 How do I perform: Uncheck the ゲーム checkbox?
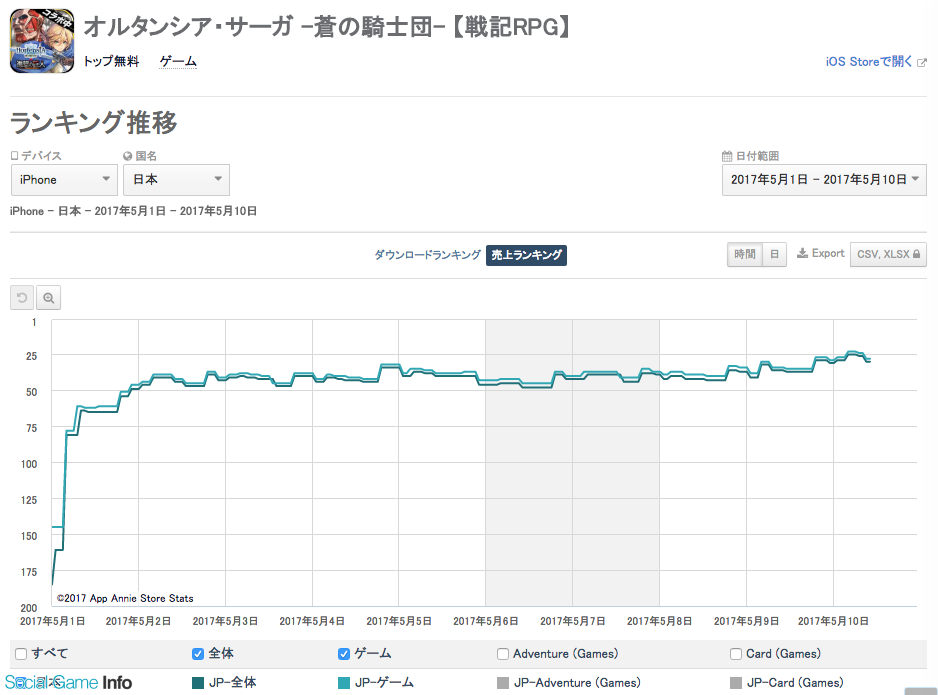tap(344, 654)
